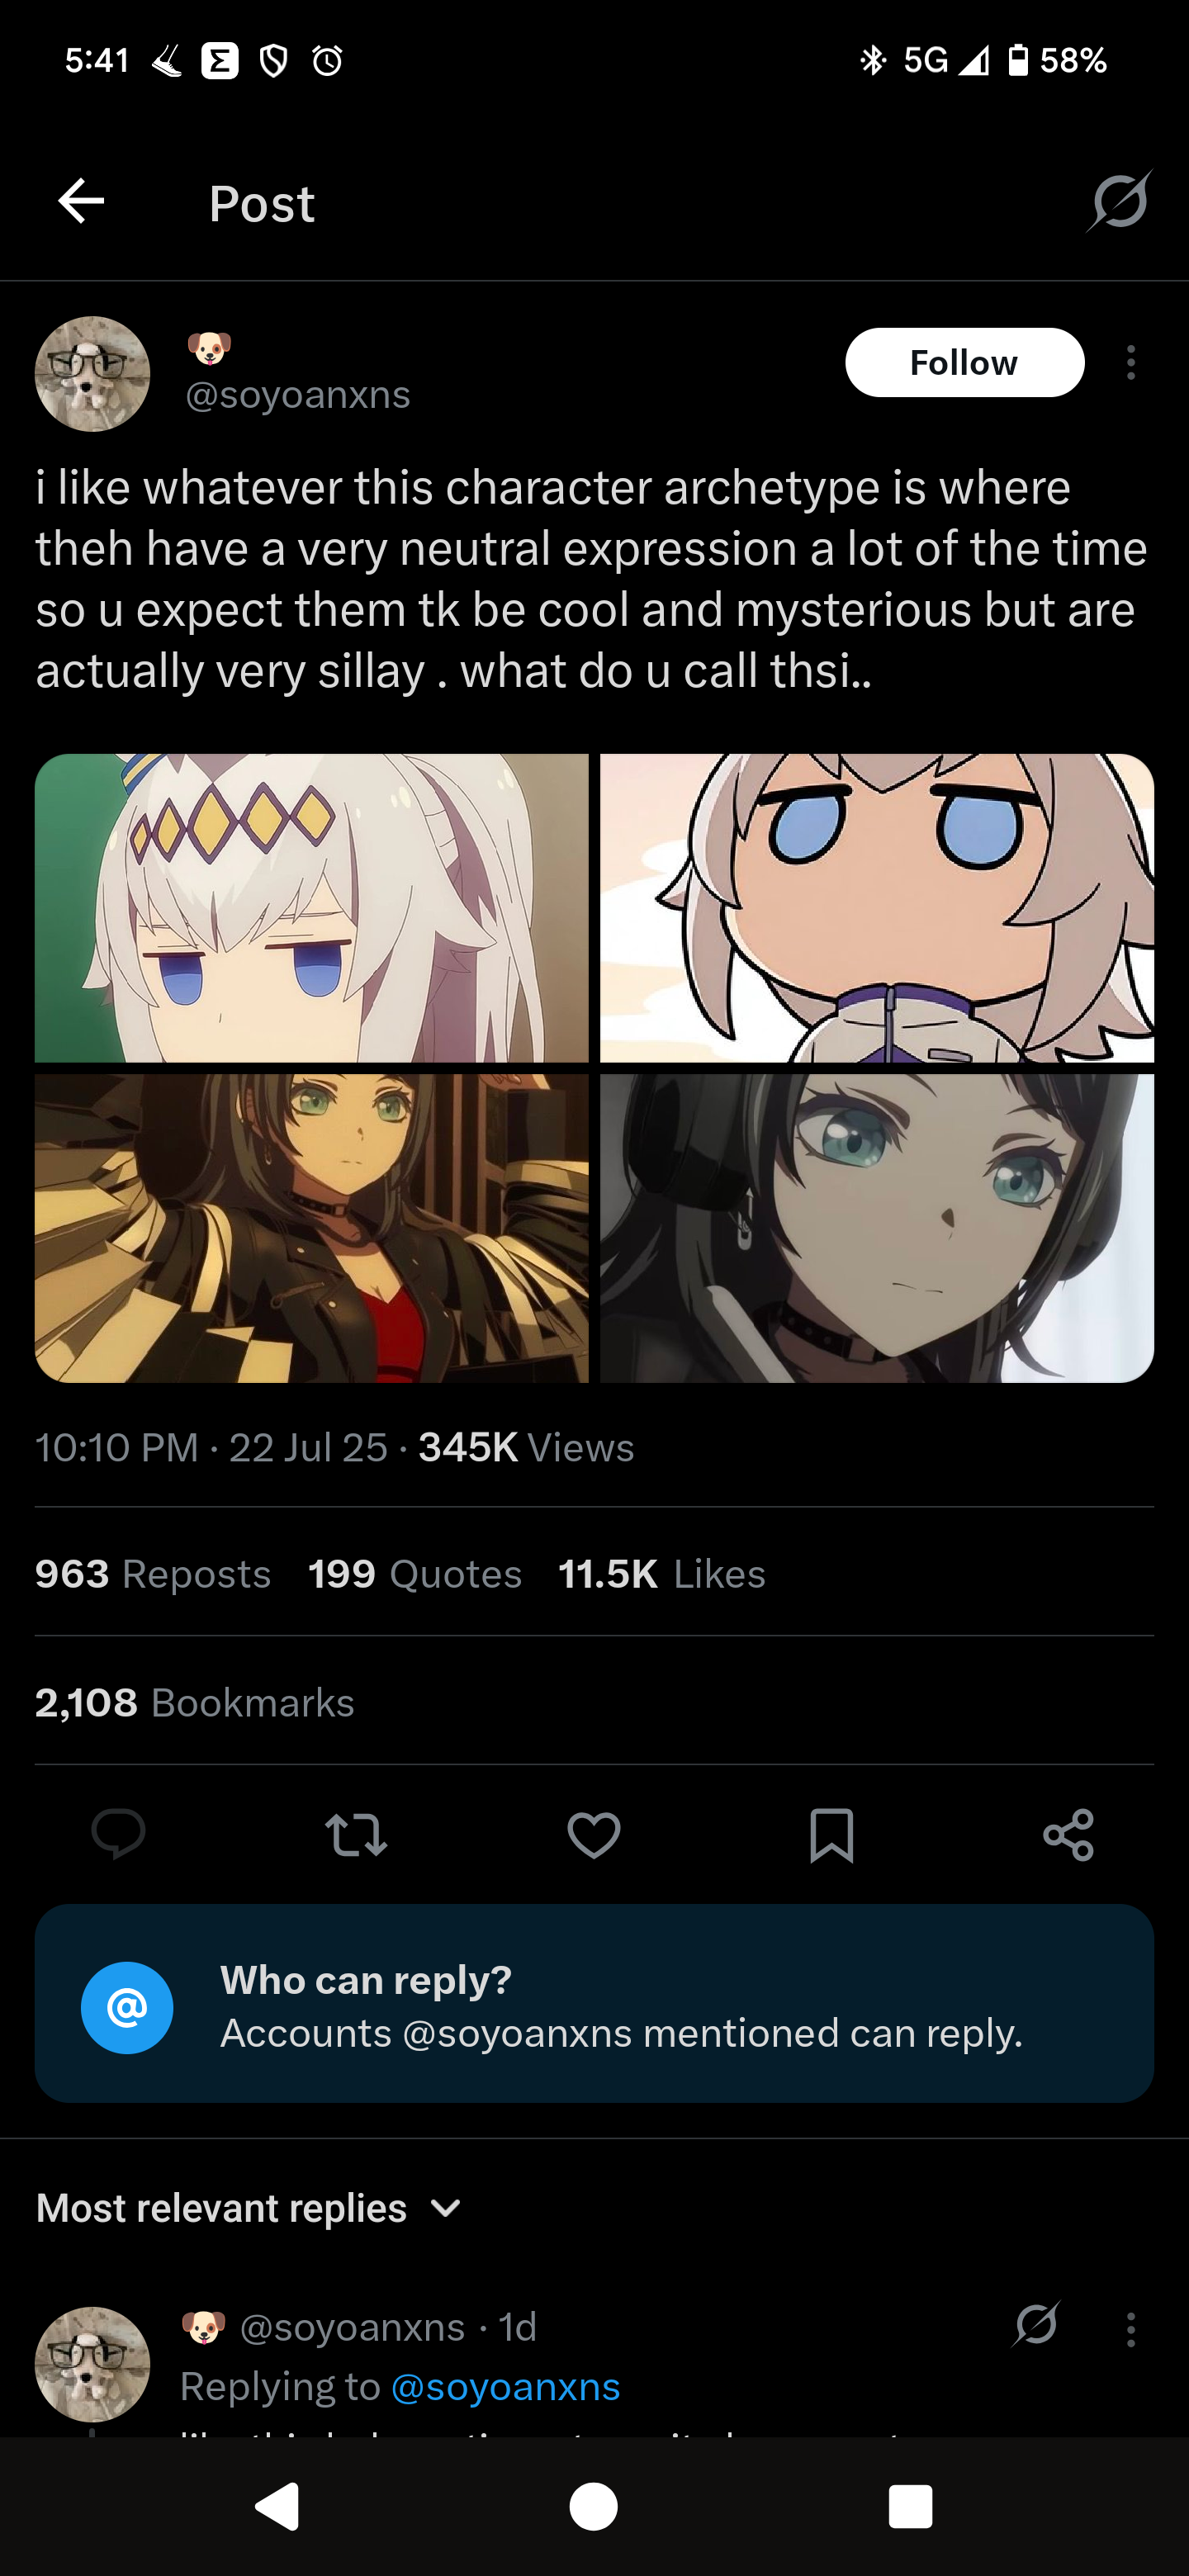Tap the share icon under the post

tap(1069, 1834)
